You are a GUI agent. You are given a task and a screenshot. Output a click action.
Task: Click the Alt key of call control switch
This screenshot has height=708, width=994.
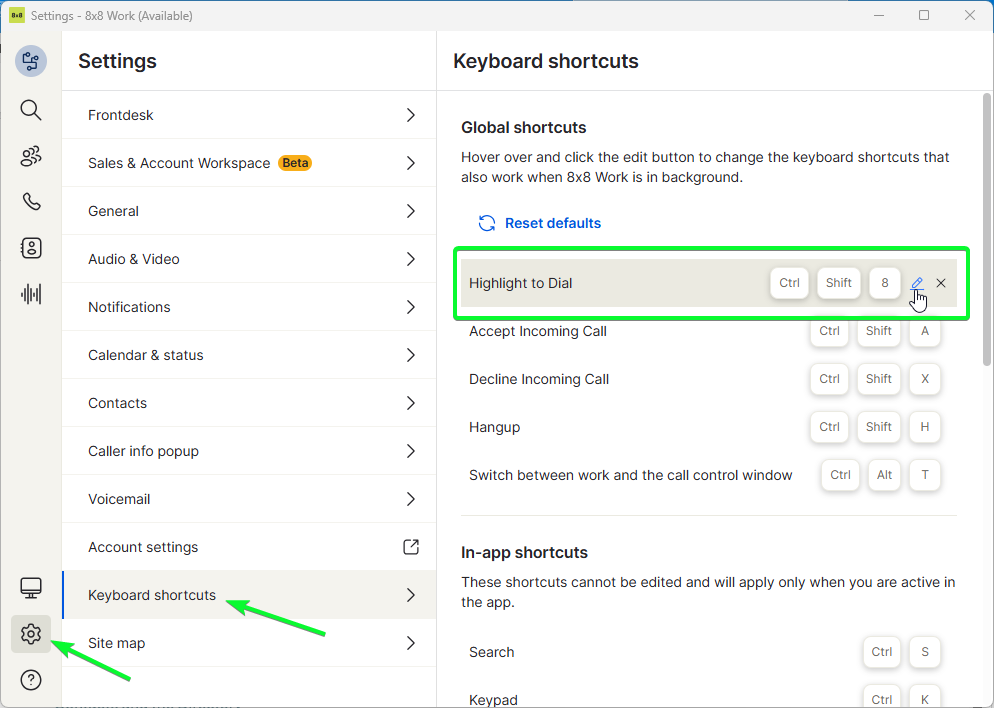point(884,475)
